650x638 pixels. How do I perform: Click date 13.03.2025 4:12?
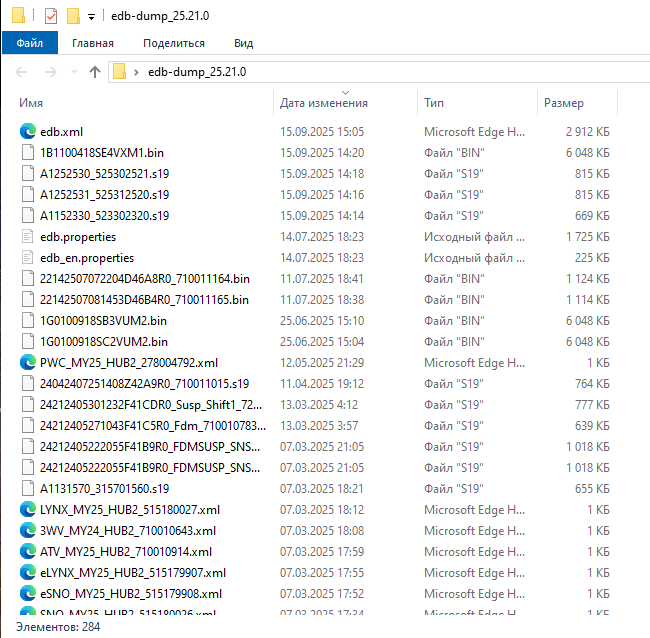click(319, 405)
